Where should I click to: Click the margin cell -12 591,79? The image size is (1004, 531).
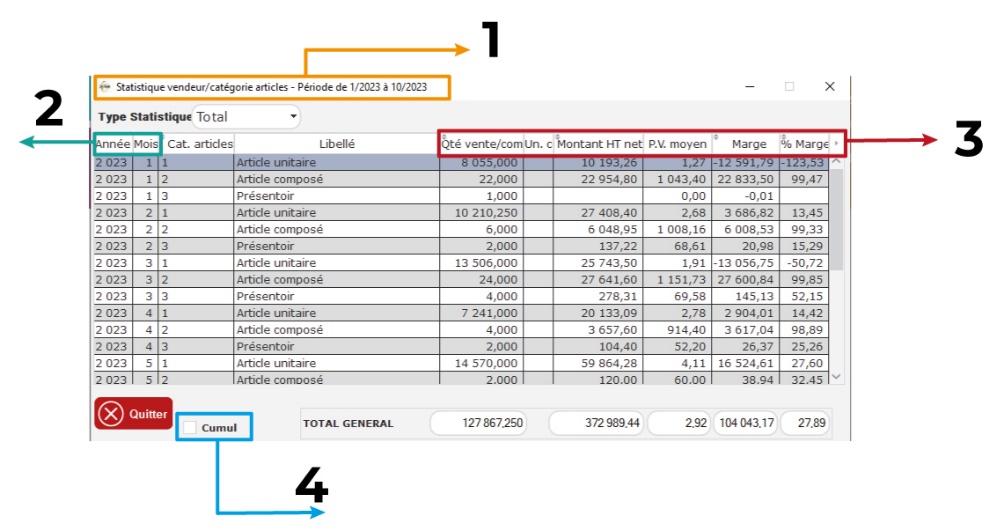(746, 163)
